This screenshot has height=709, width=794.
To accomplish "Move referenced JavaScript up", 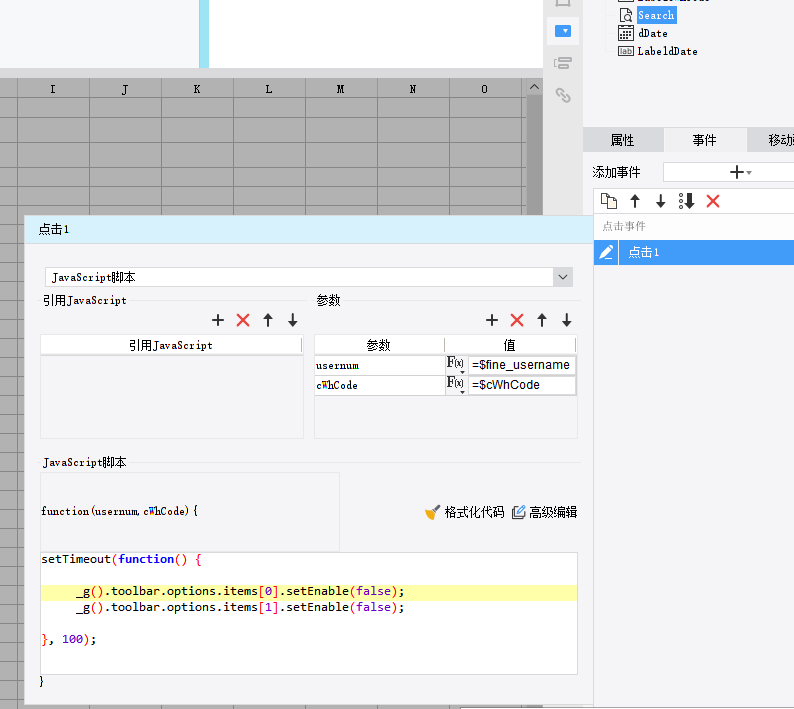I will click(x=268, y=320).
